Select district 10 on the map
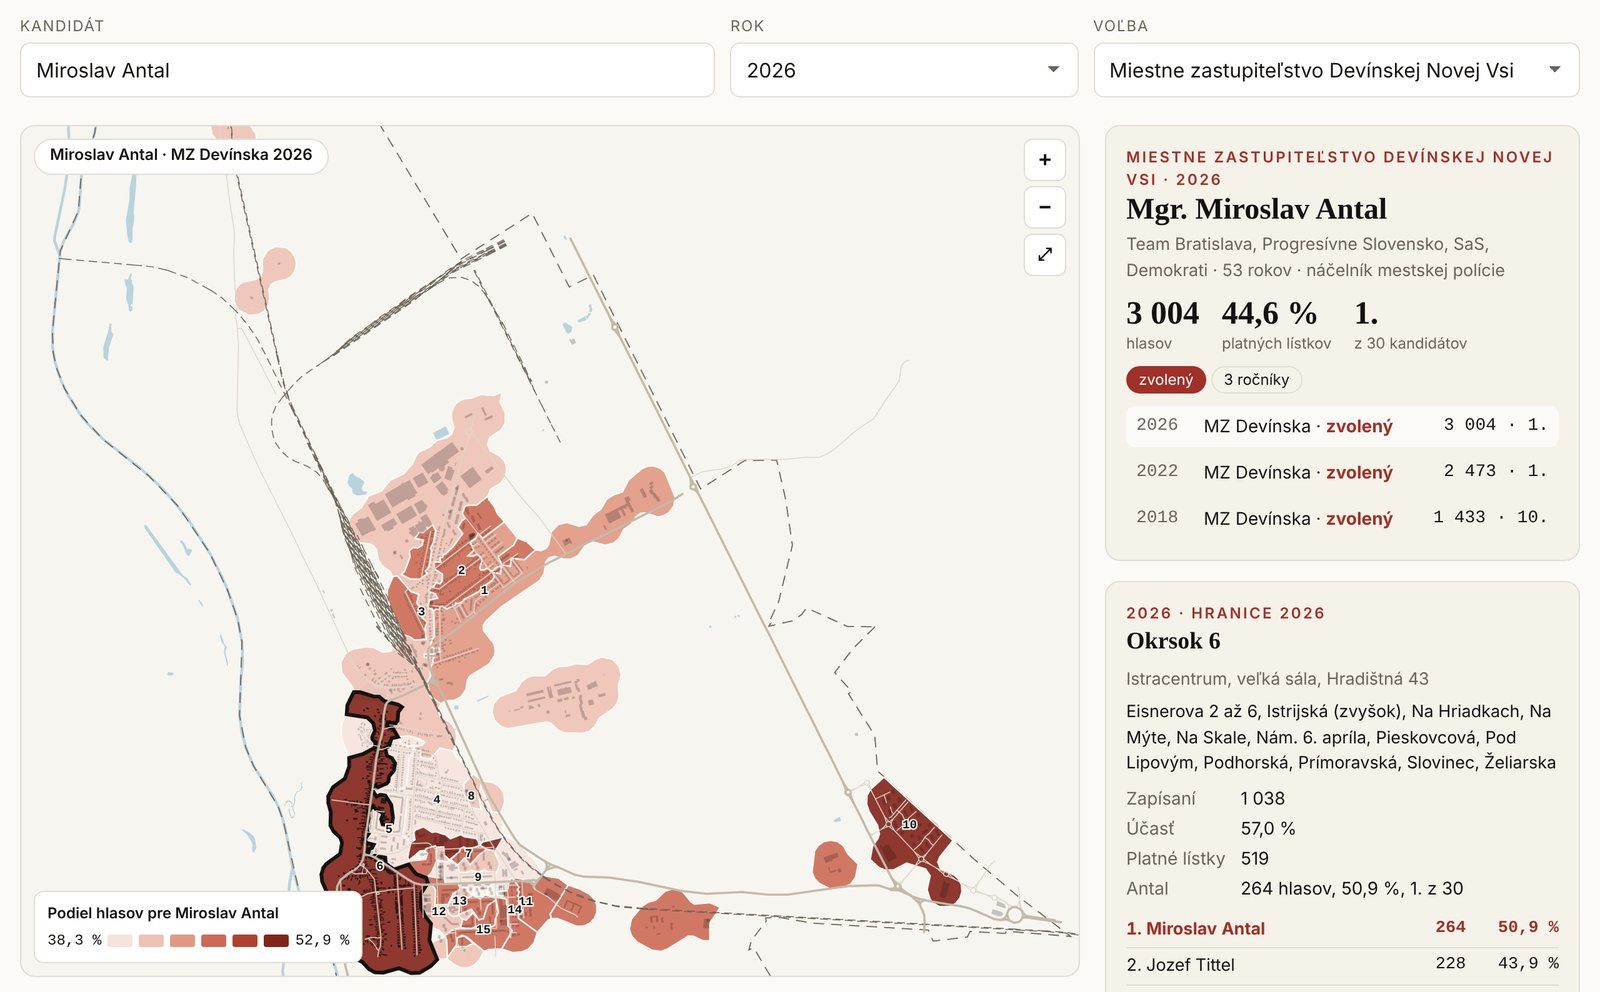The image size is (1600, 992). click(x=909, y=824)
